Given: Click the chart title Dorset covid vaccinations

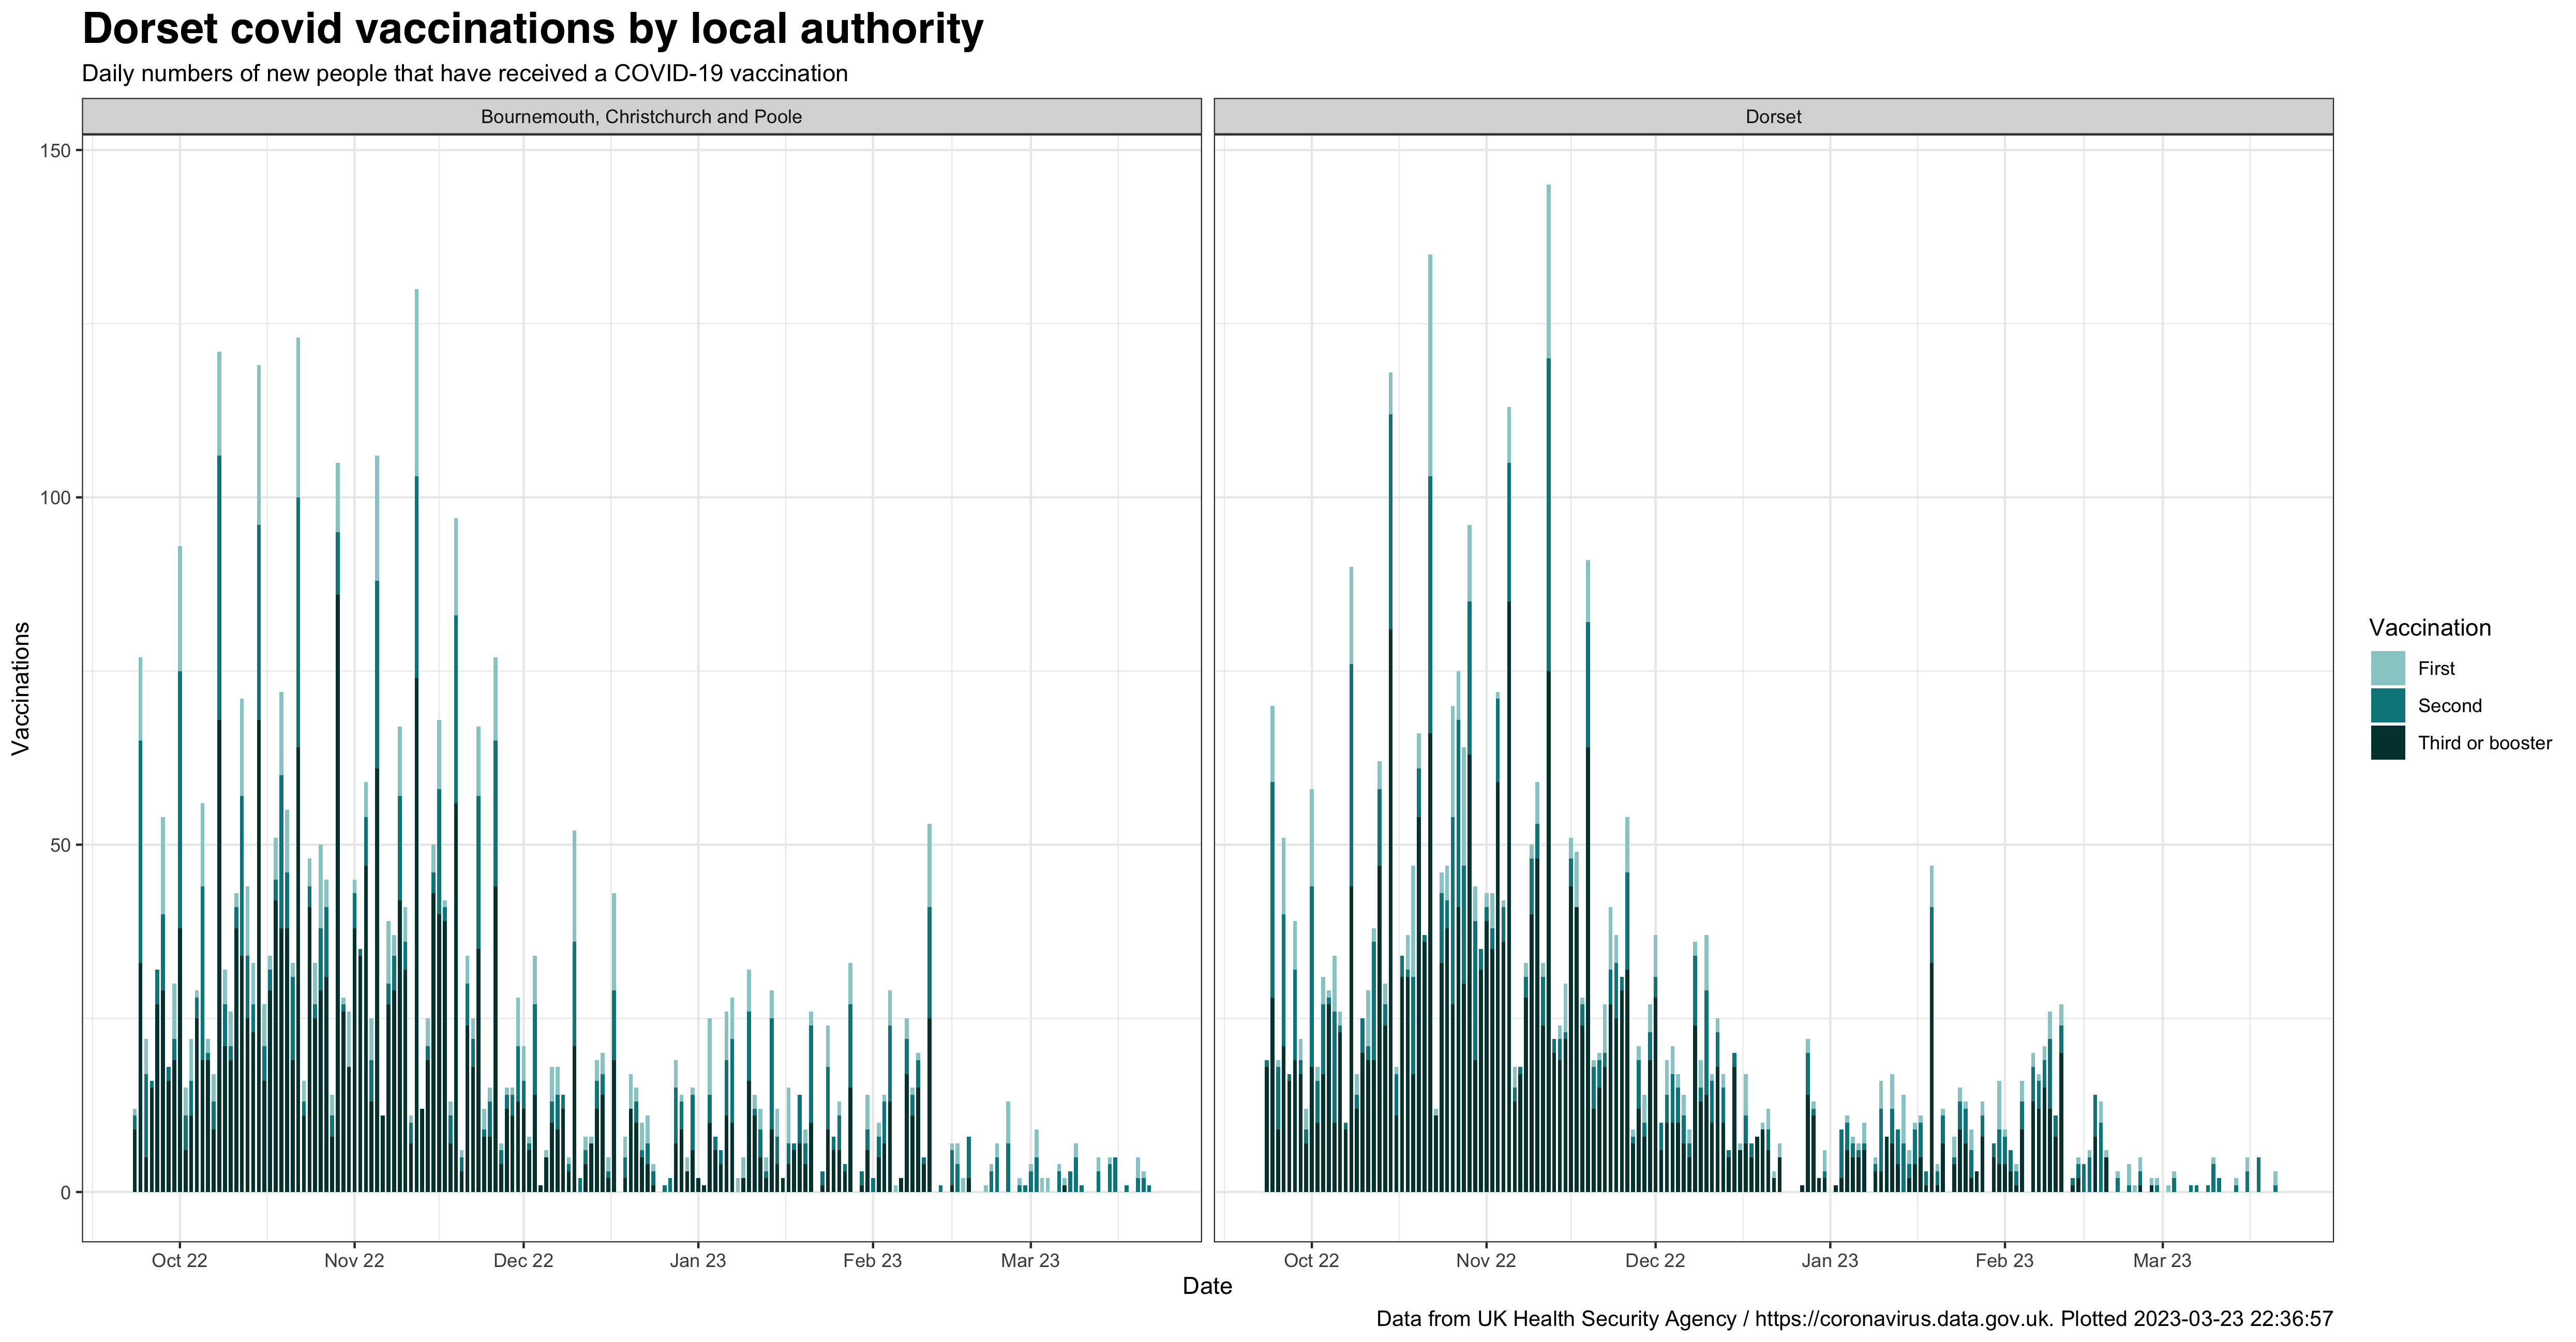Looking at the screenshot, I should click(x=532, y=29).
